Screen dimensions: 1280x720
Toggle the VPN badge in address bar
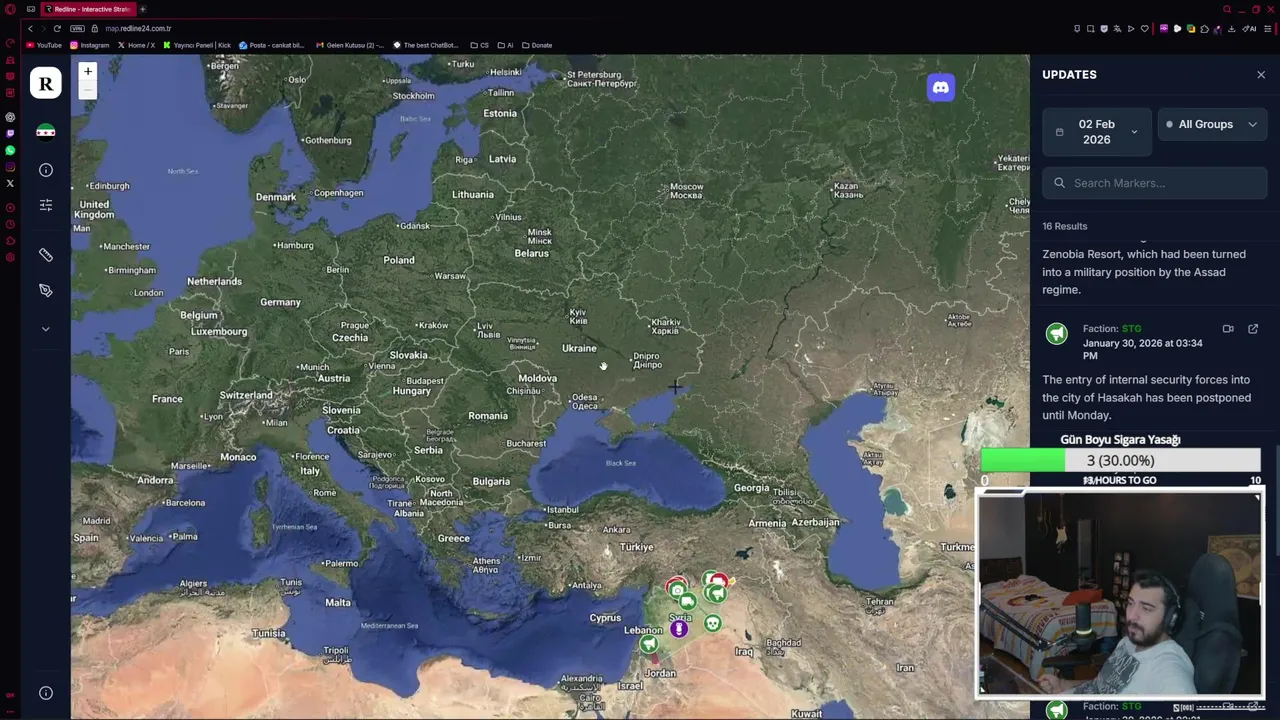pos(77,28)
